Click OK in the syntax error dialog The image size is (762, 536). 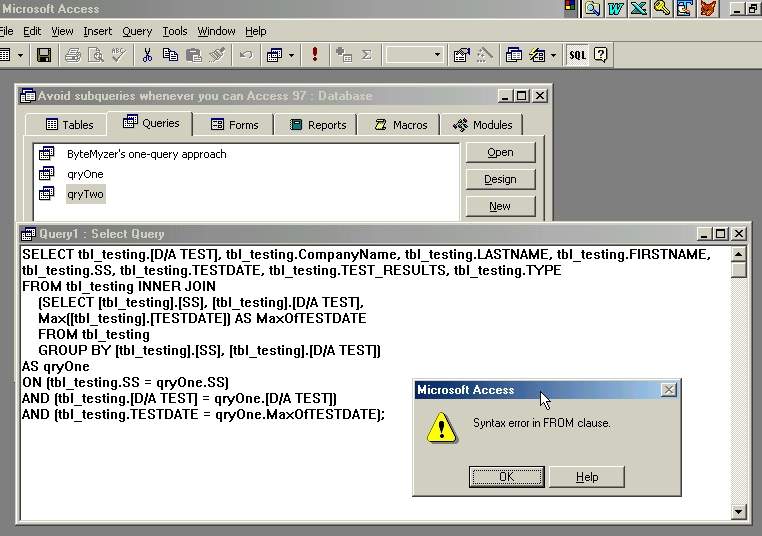coord(506,477)
